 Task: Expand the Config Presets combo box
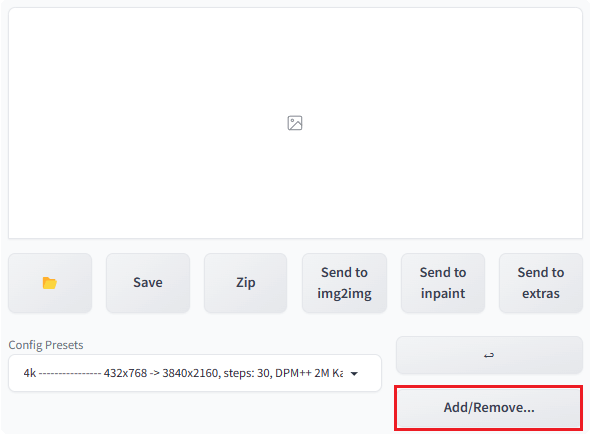(195, 373)
